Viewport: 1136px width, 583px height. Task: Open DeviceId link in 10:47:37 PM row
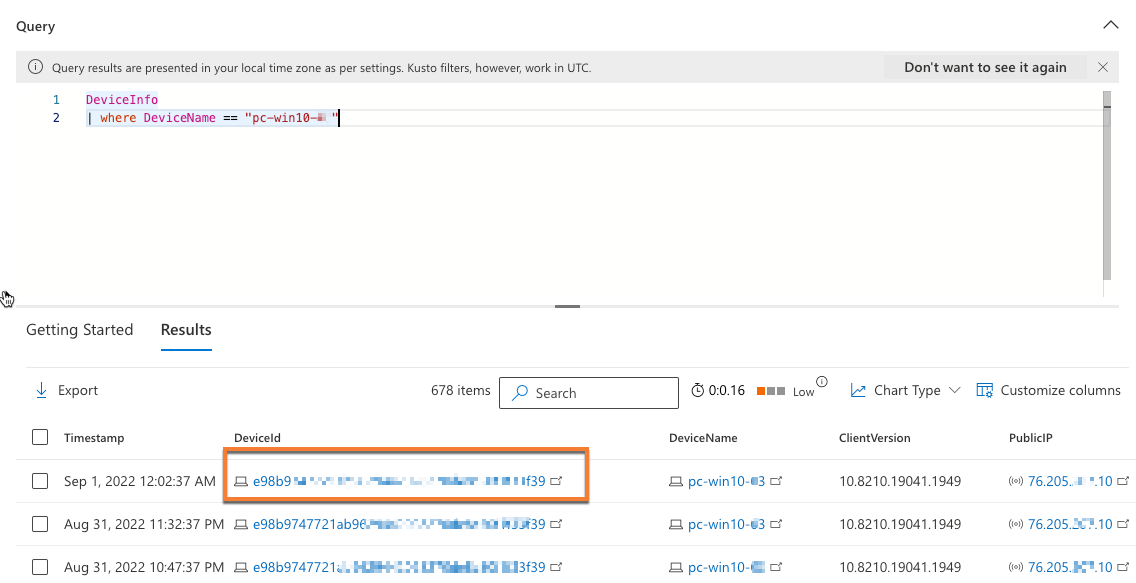click(398, 566)
